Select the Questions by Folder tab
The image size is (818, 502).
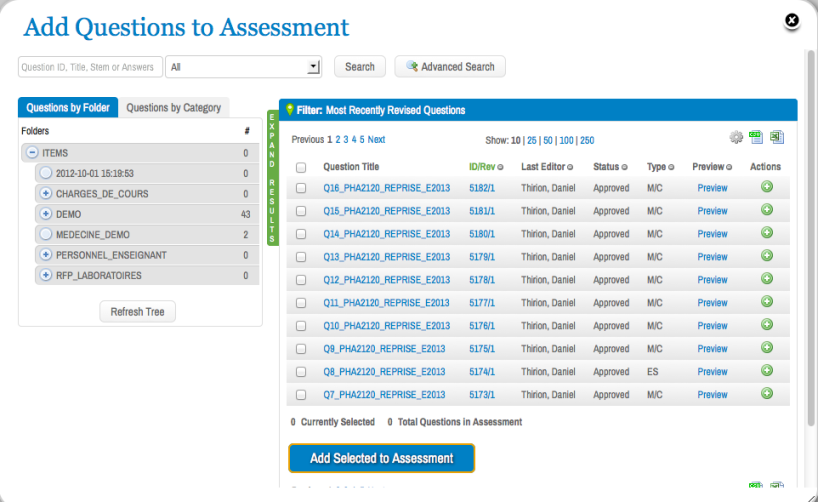[68, 107]
